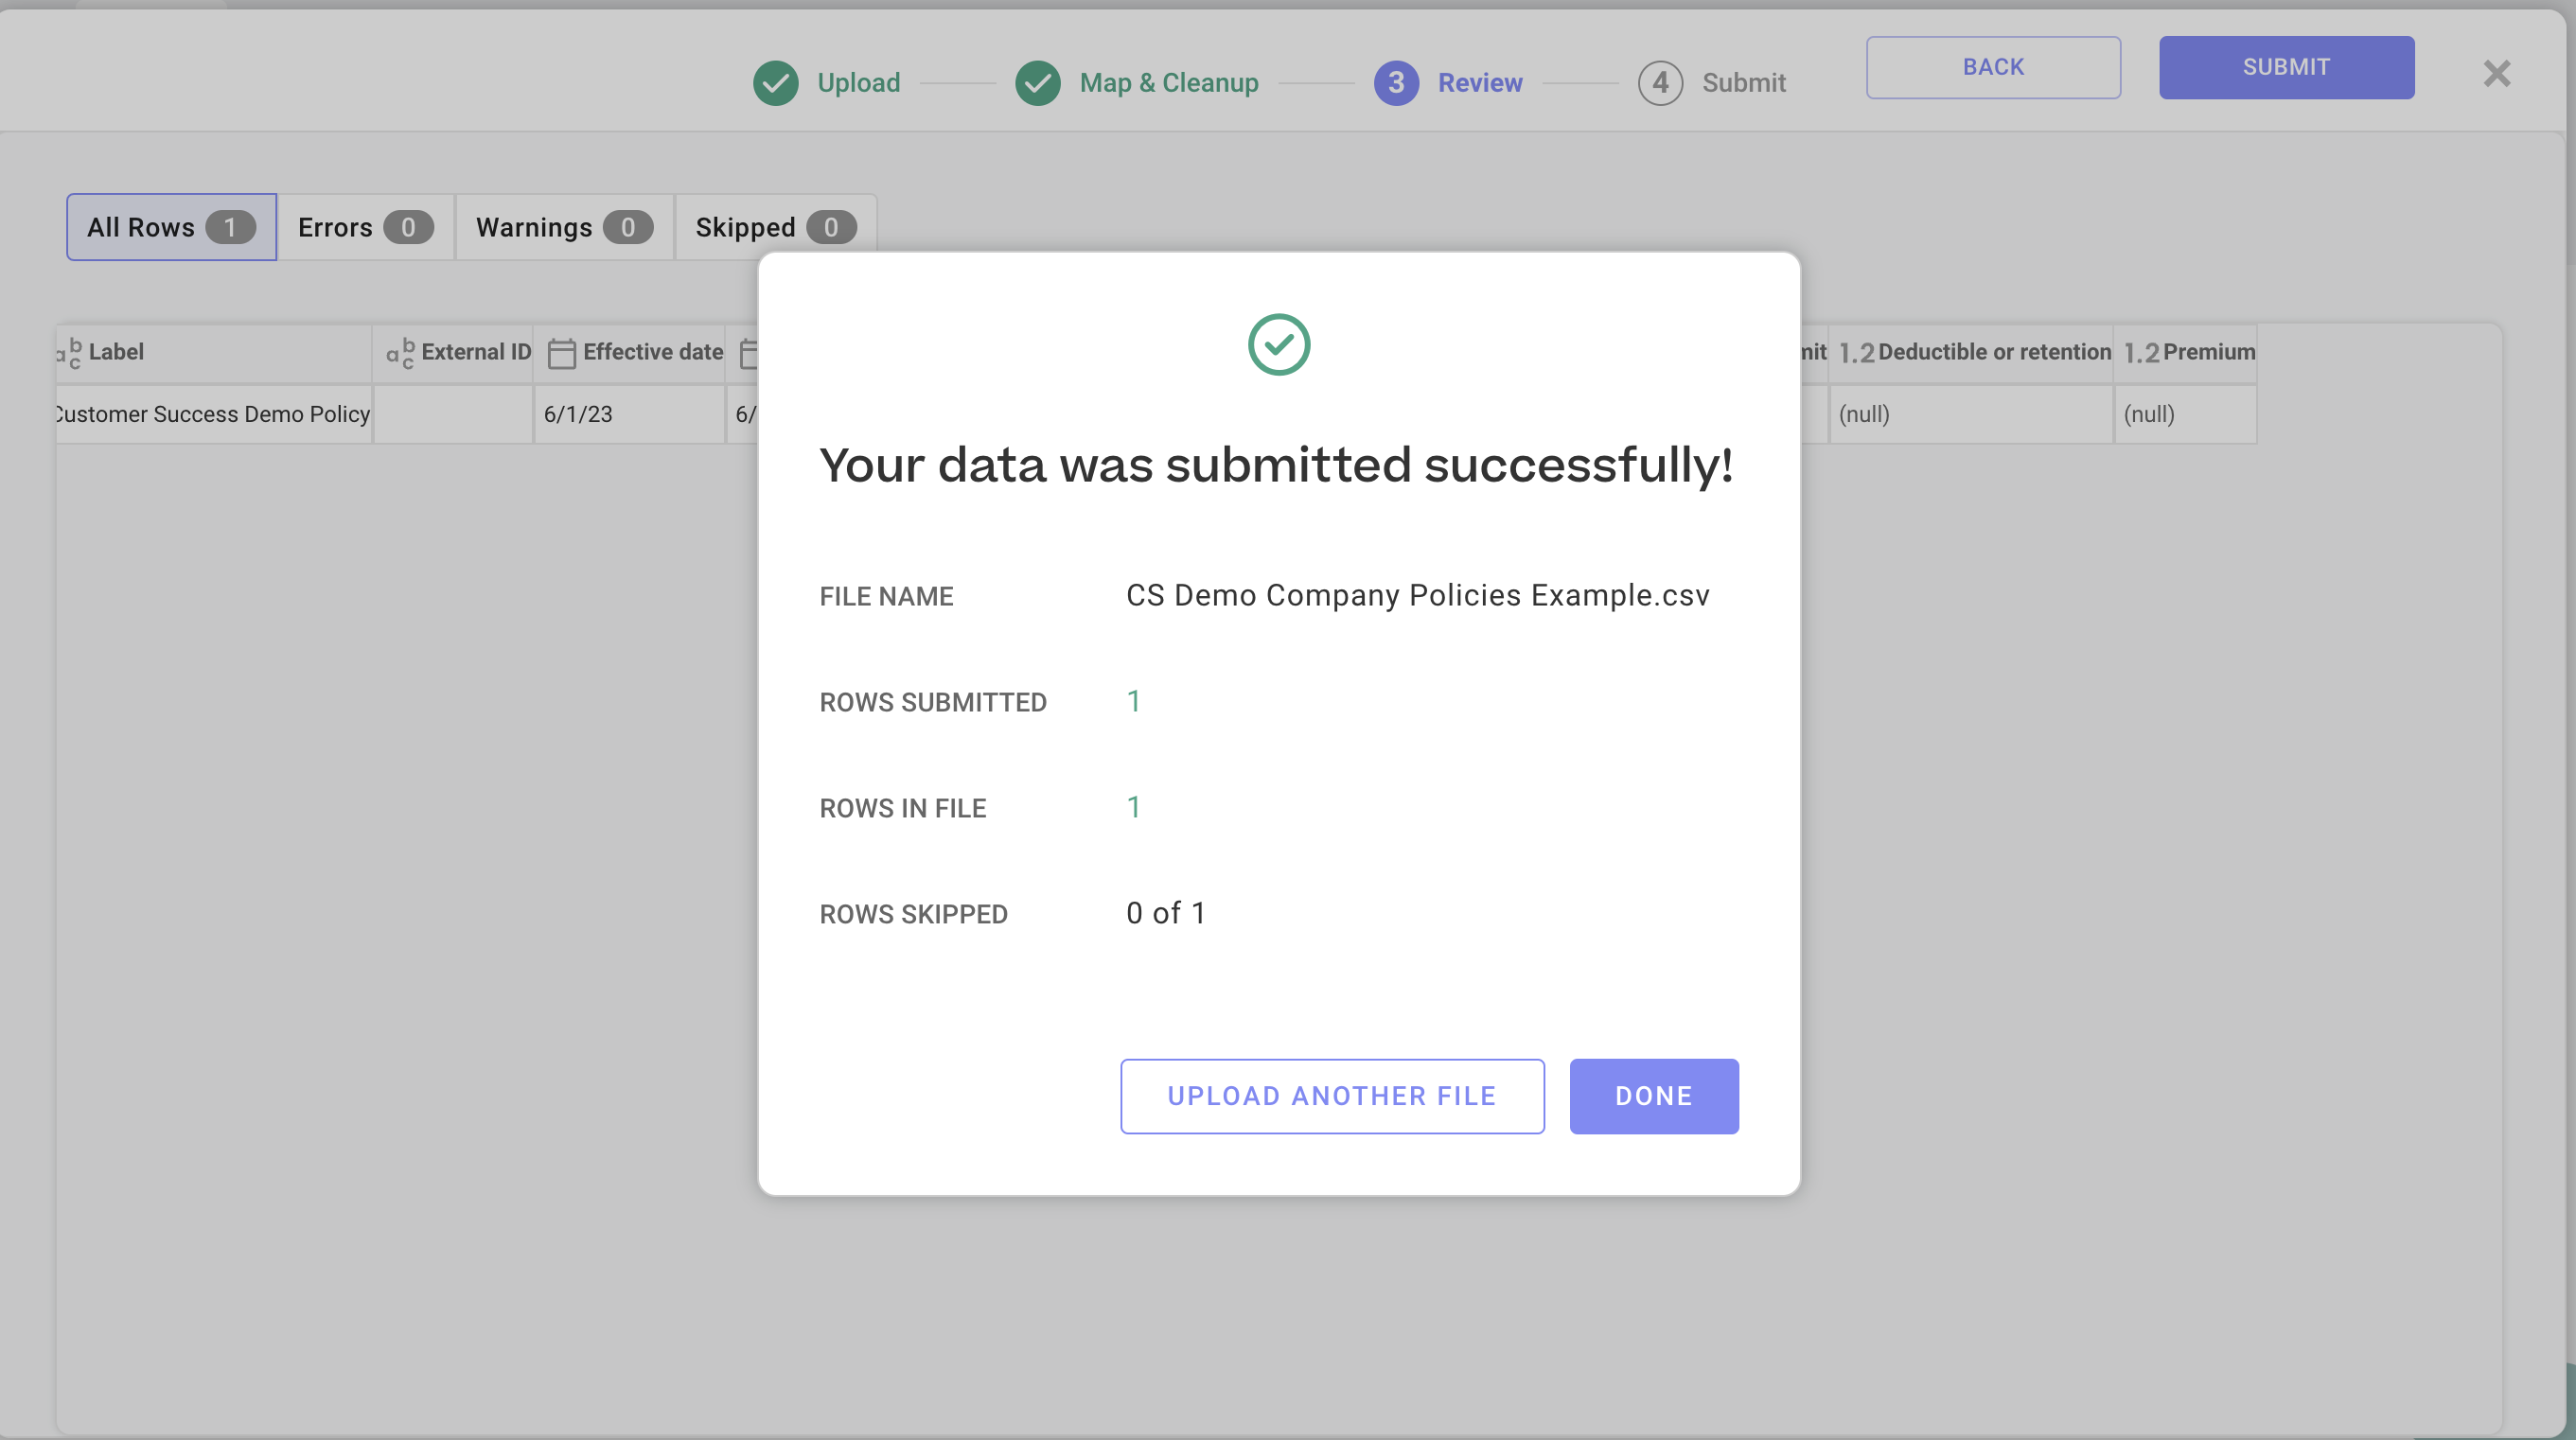Screen dimensions: 2576x1440
Task: Click calendar icon beside Effective date
Action: (x=562, y=353)
